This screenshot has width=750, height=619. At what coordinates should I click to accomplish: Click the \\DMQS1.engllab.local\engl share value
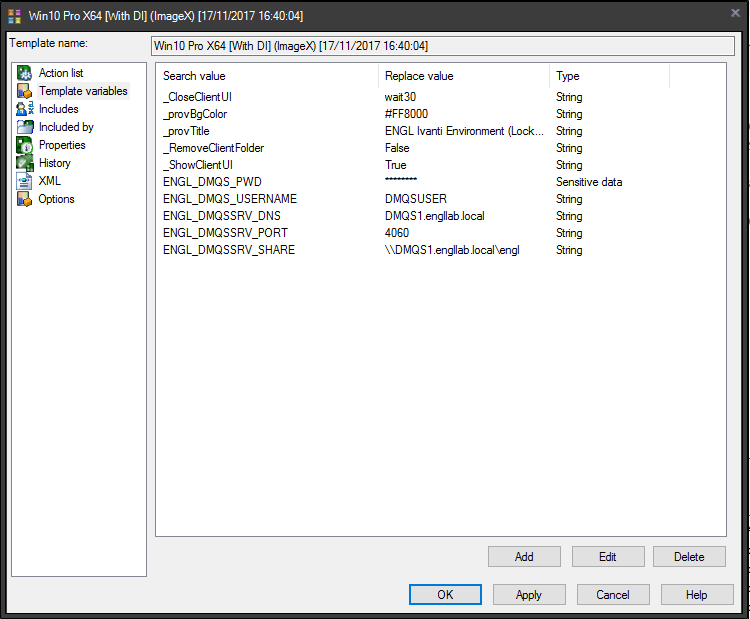click(452, 250)
